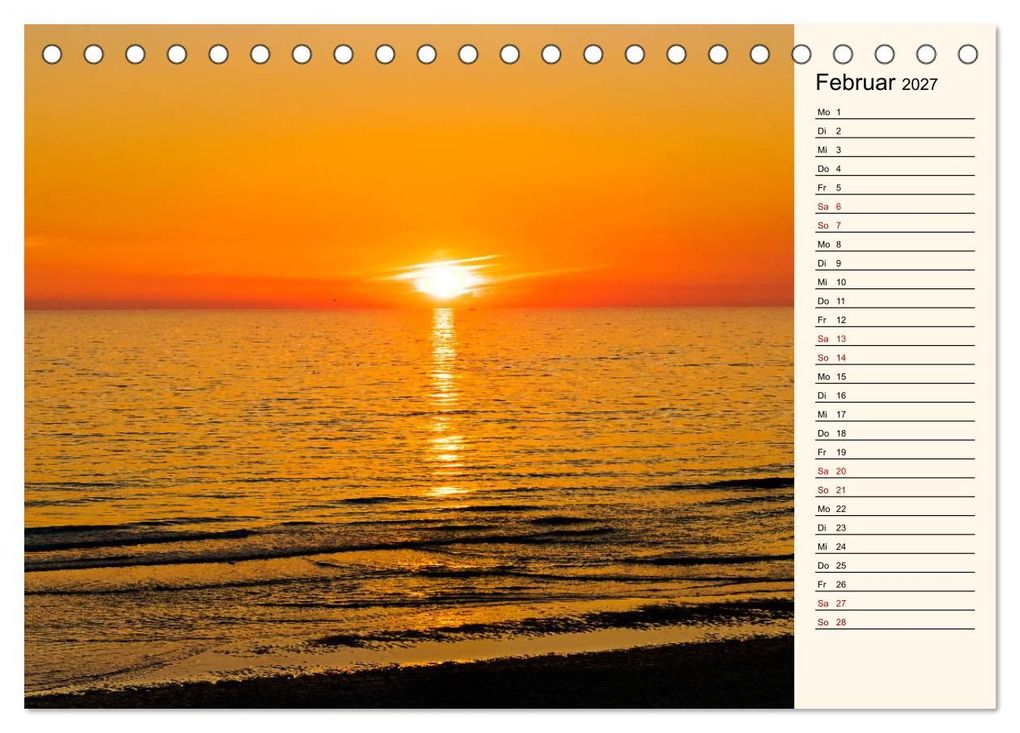
Task: Select the 'Di 16' calendar row
Action: (894, 395)
